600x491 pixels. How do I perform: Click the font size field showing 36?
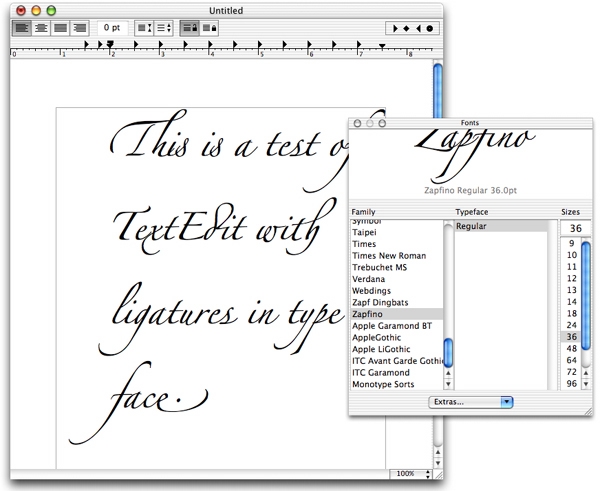(x=576, y=228)
